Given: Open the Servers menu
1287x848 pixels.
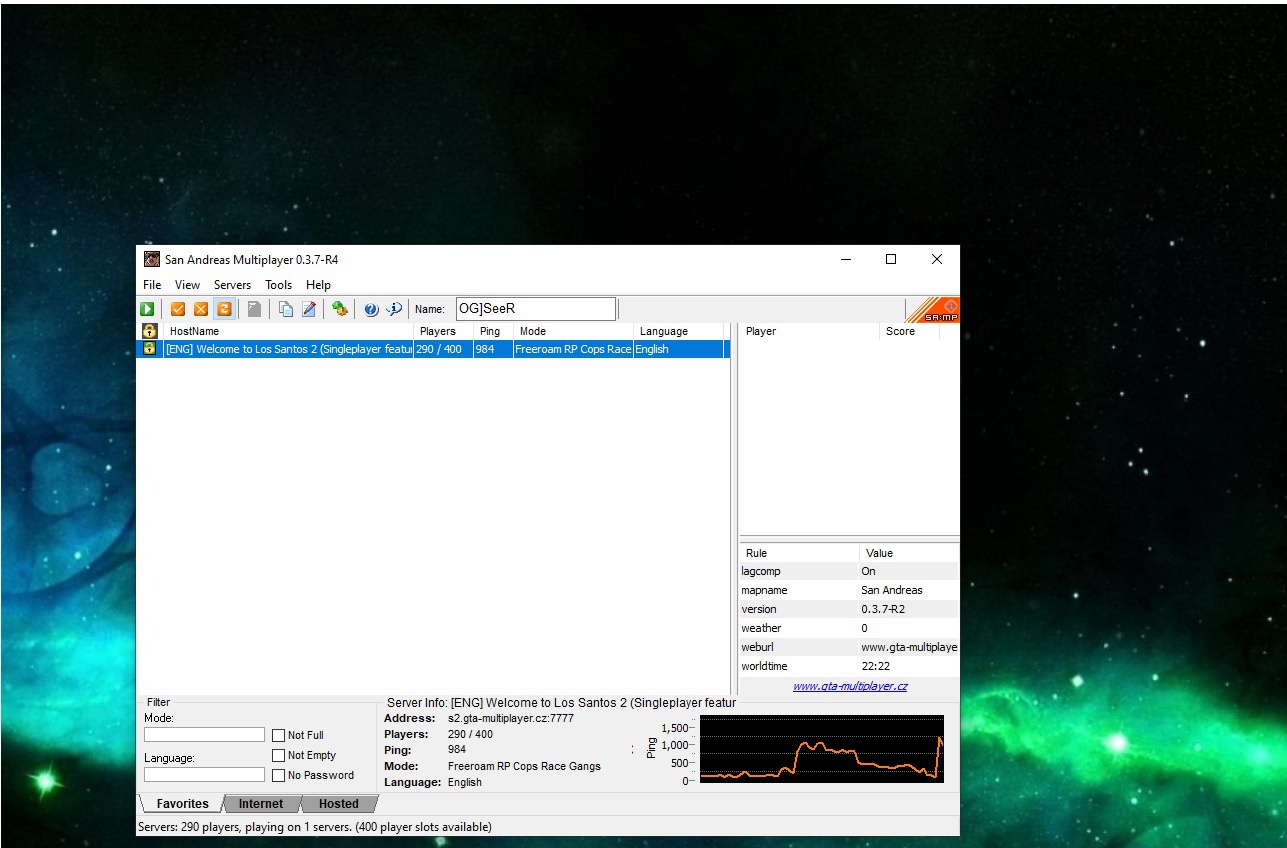Looking at the screenshot, I should click(232, 285).
